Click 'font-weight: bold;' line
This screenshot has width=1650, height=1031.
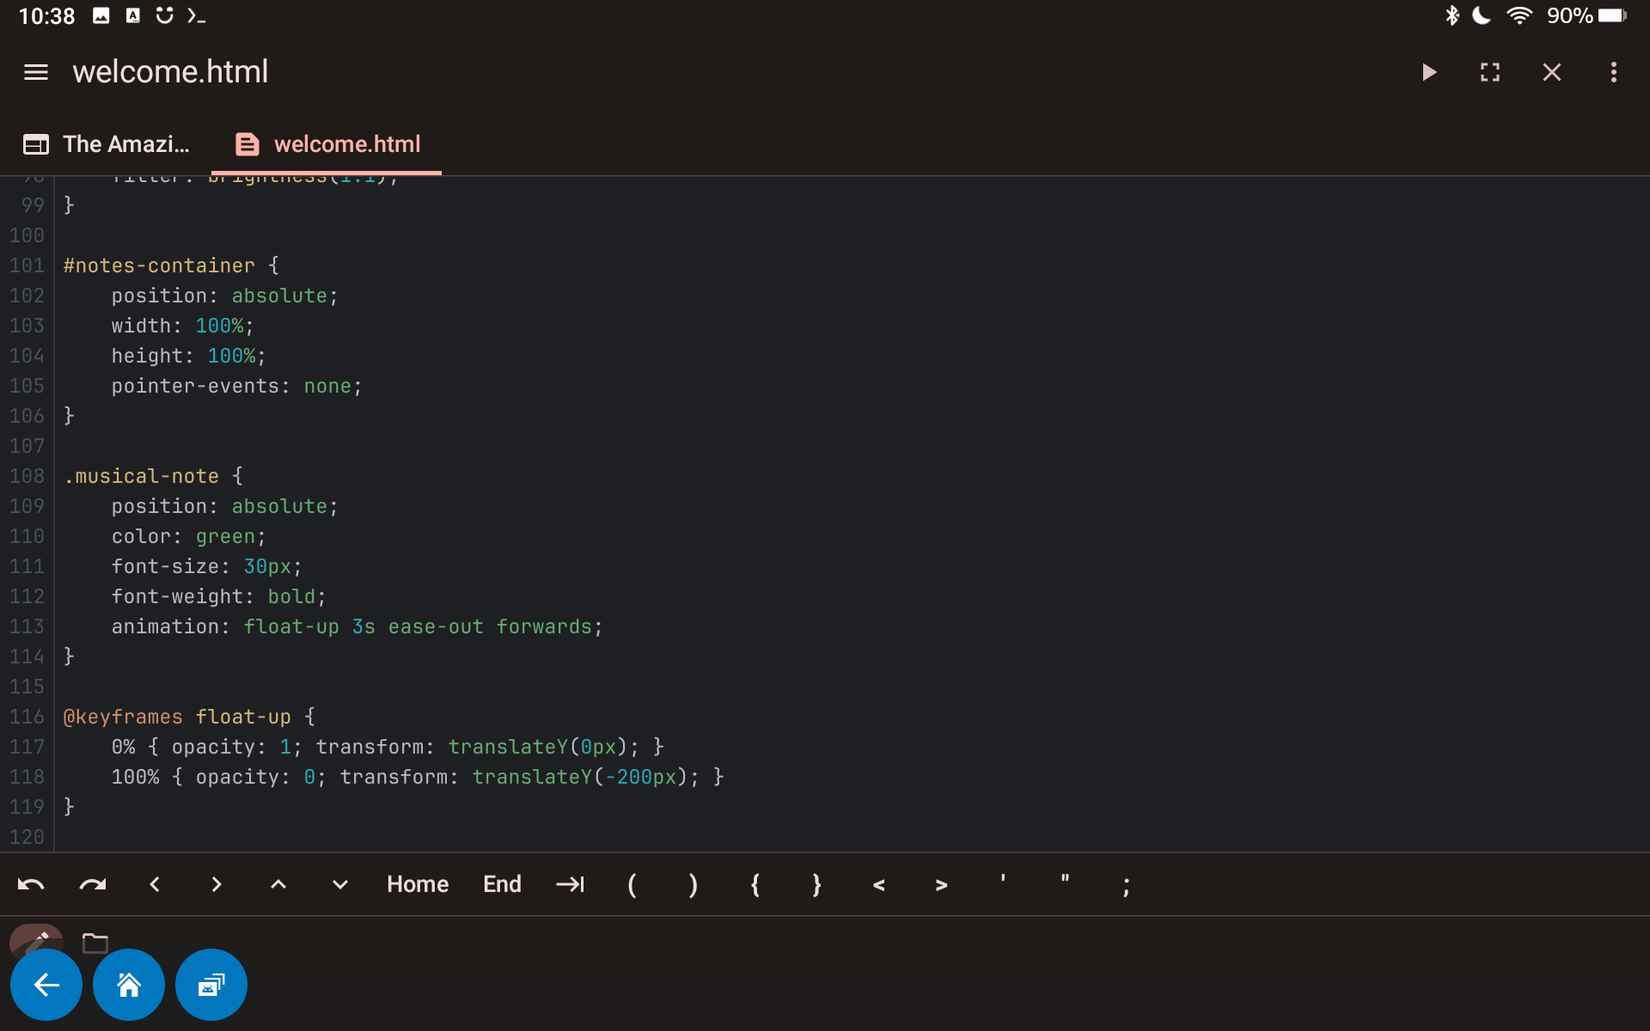click(218, 597)
